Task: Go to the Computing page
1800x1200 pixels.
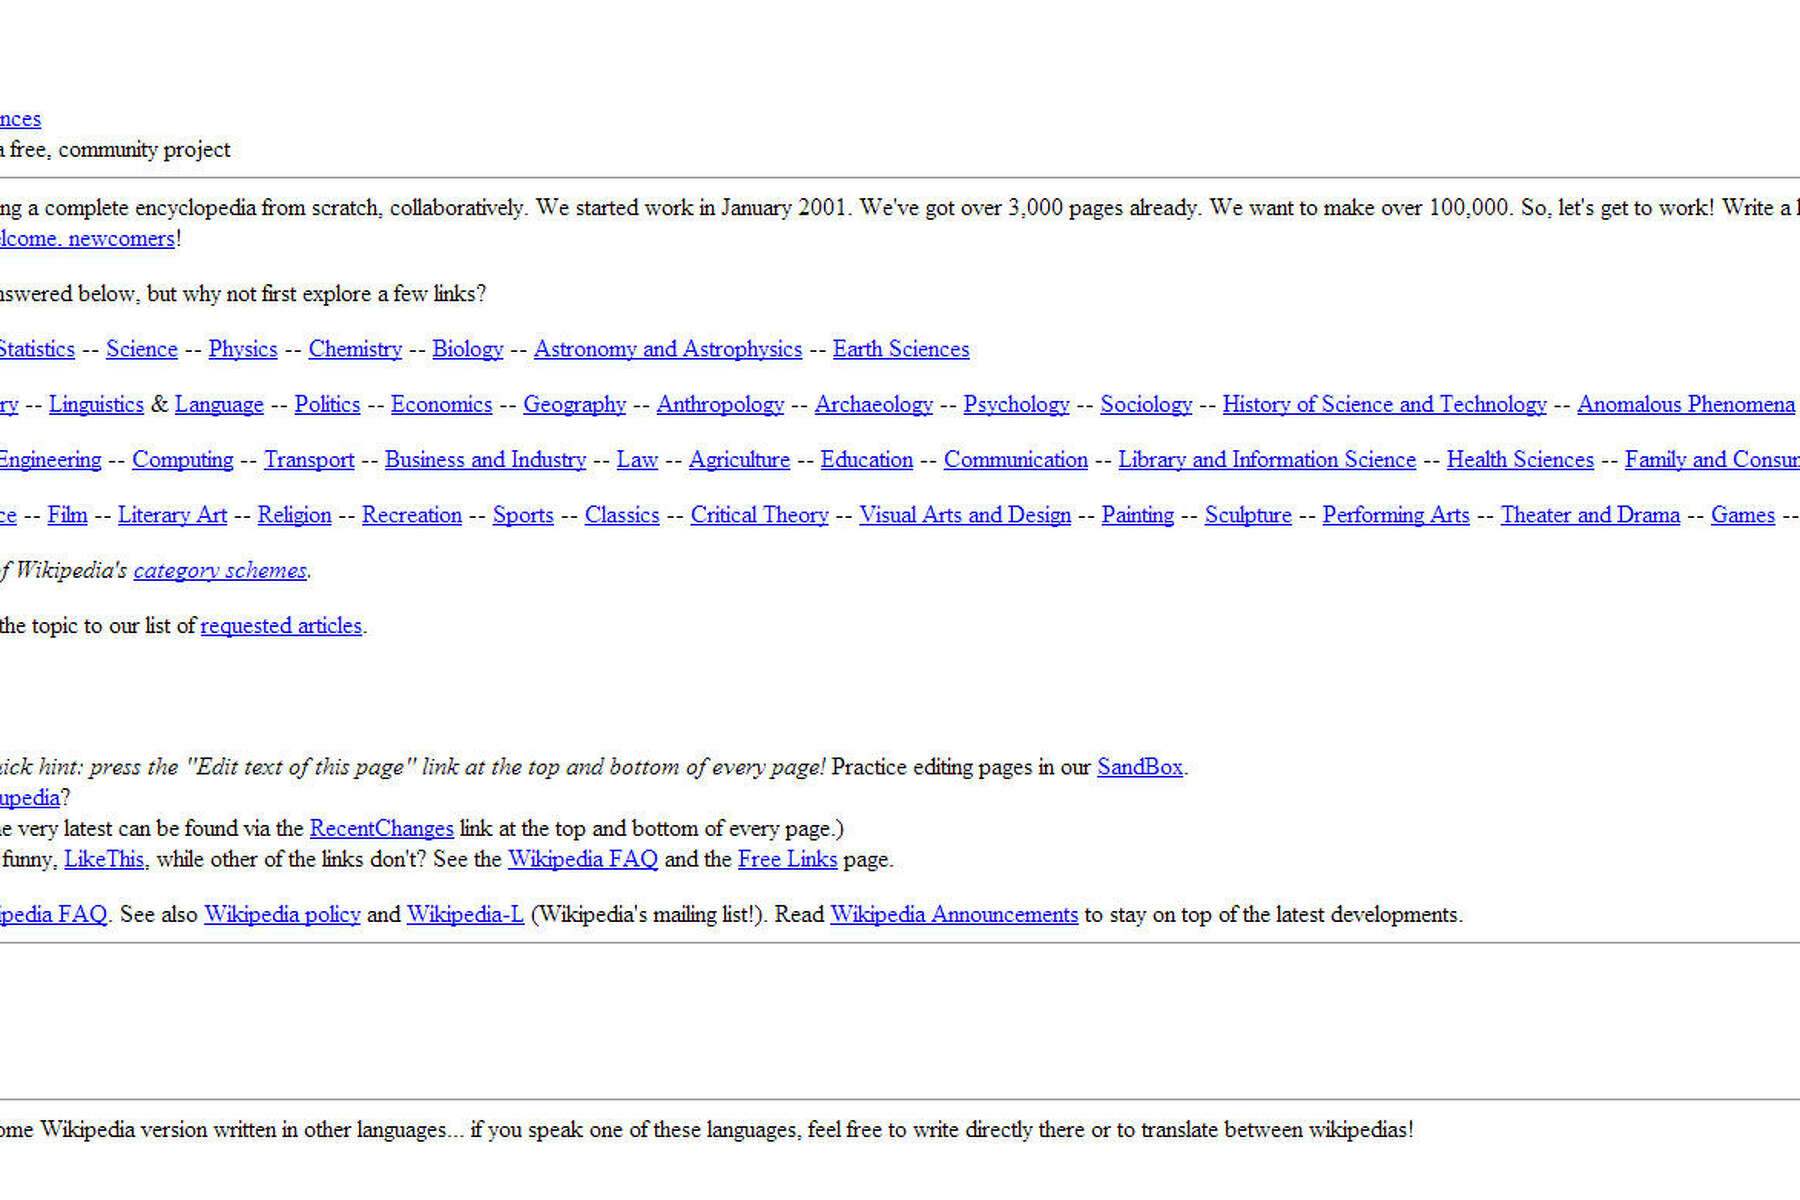Action: pos(183,459)
